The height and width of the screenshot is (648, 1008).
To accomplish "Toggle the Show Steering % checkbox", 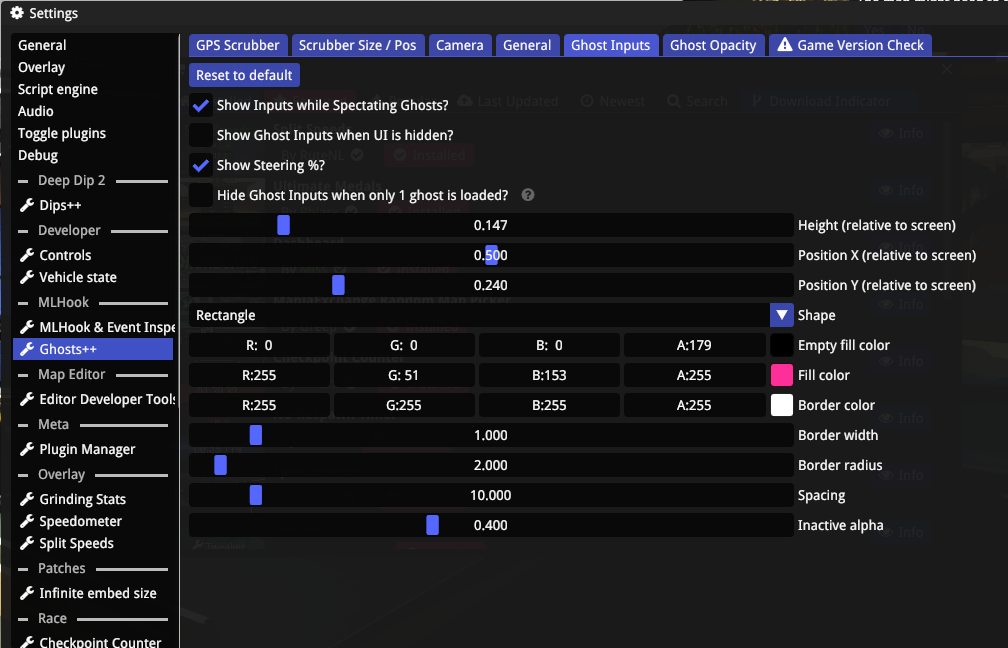I will (x=201, y=165).
